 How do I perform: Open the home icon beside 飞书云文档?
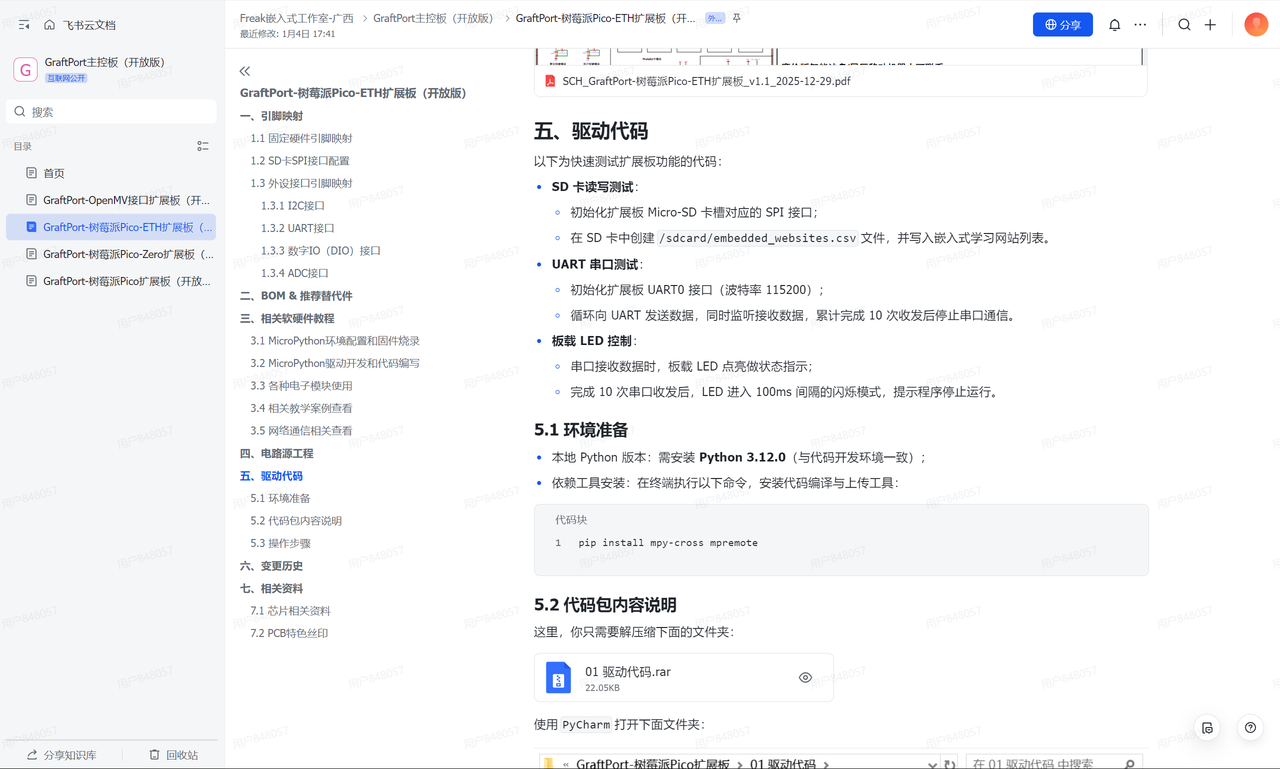click(x=49, y=25)
